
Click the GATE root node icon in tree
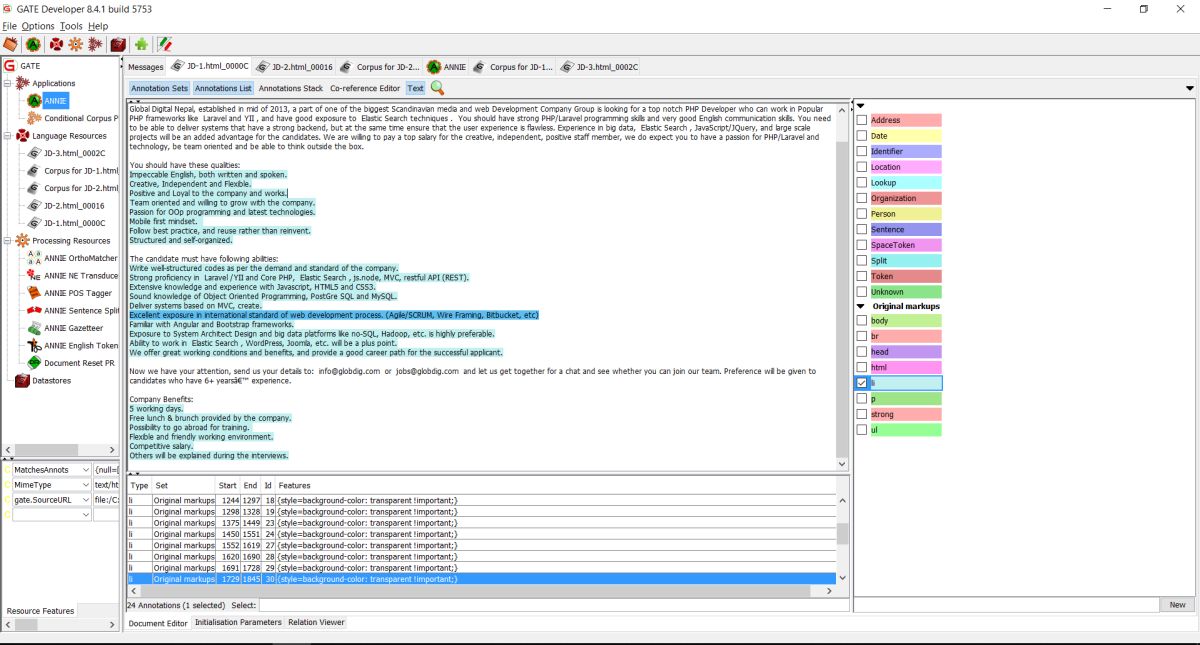tap(10, 66)
